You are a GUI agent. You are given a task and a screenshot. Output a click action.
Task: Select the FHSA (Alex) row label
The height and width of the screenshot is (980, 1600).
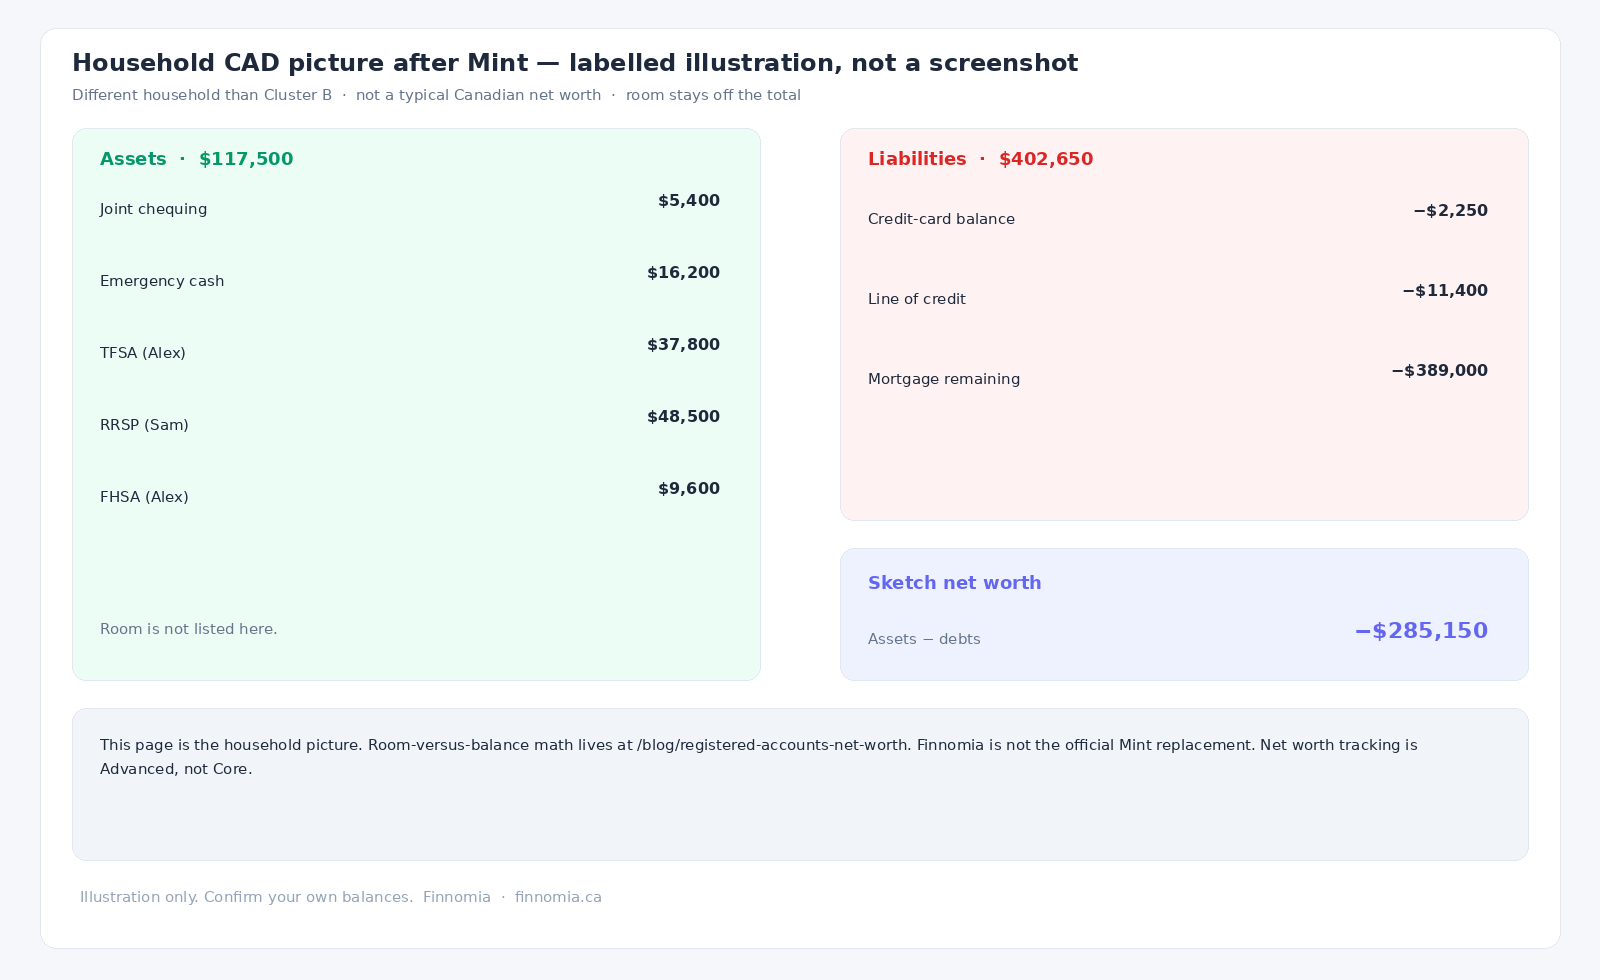click(144, 497)
